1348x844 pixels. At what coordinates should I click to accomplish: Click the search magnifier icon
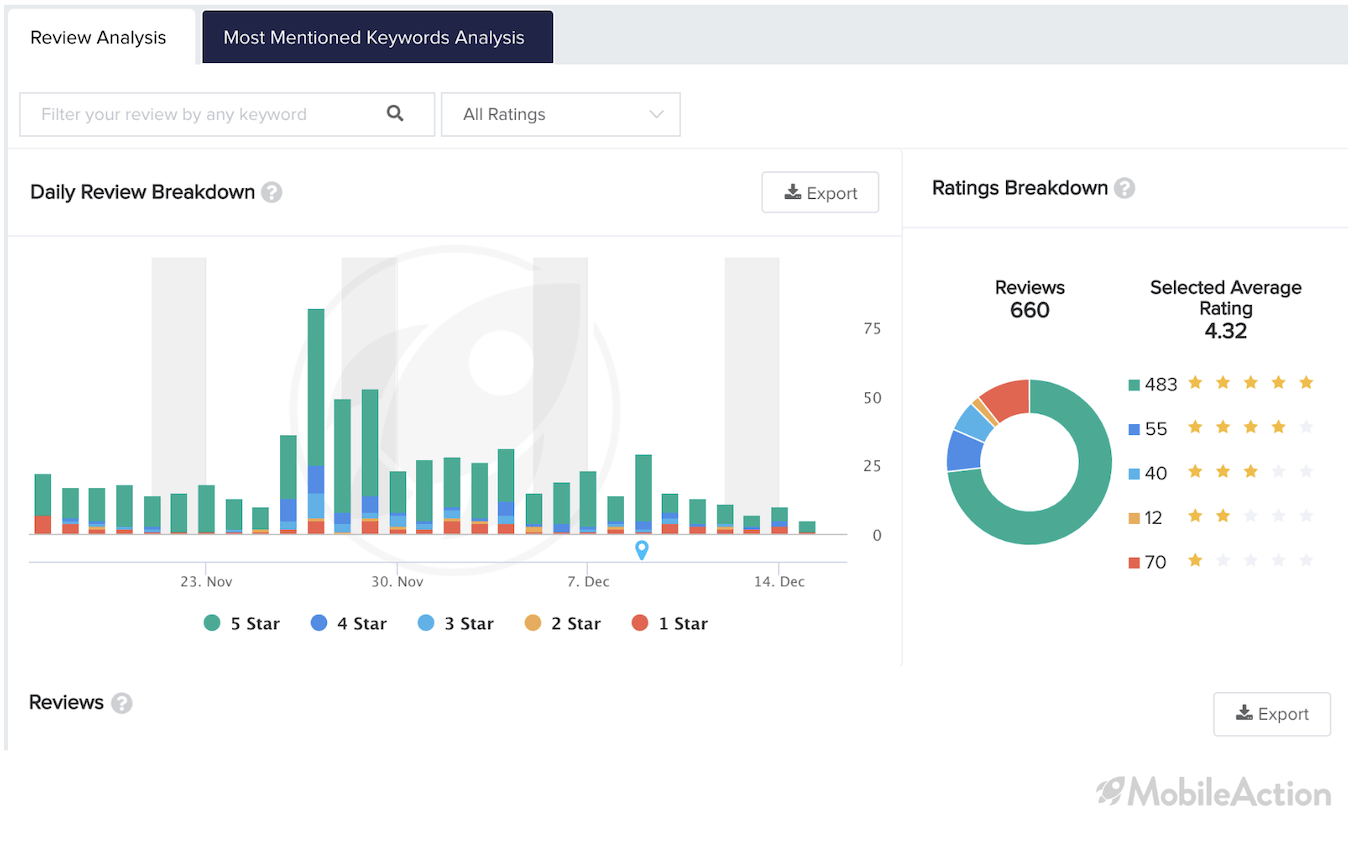(x=395, y=113)
